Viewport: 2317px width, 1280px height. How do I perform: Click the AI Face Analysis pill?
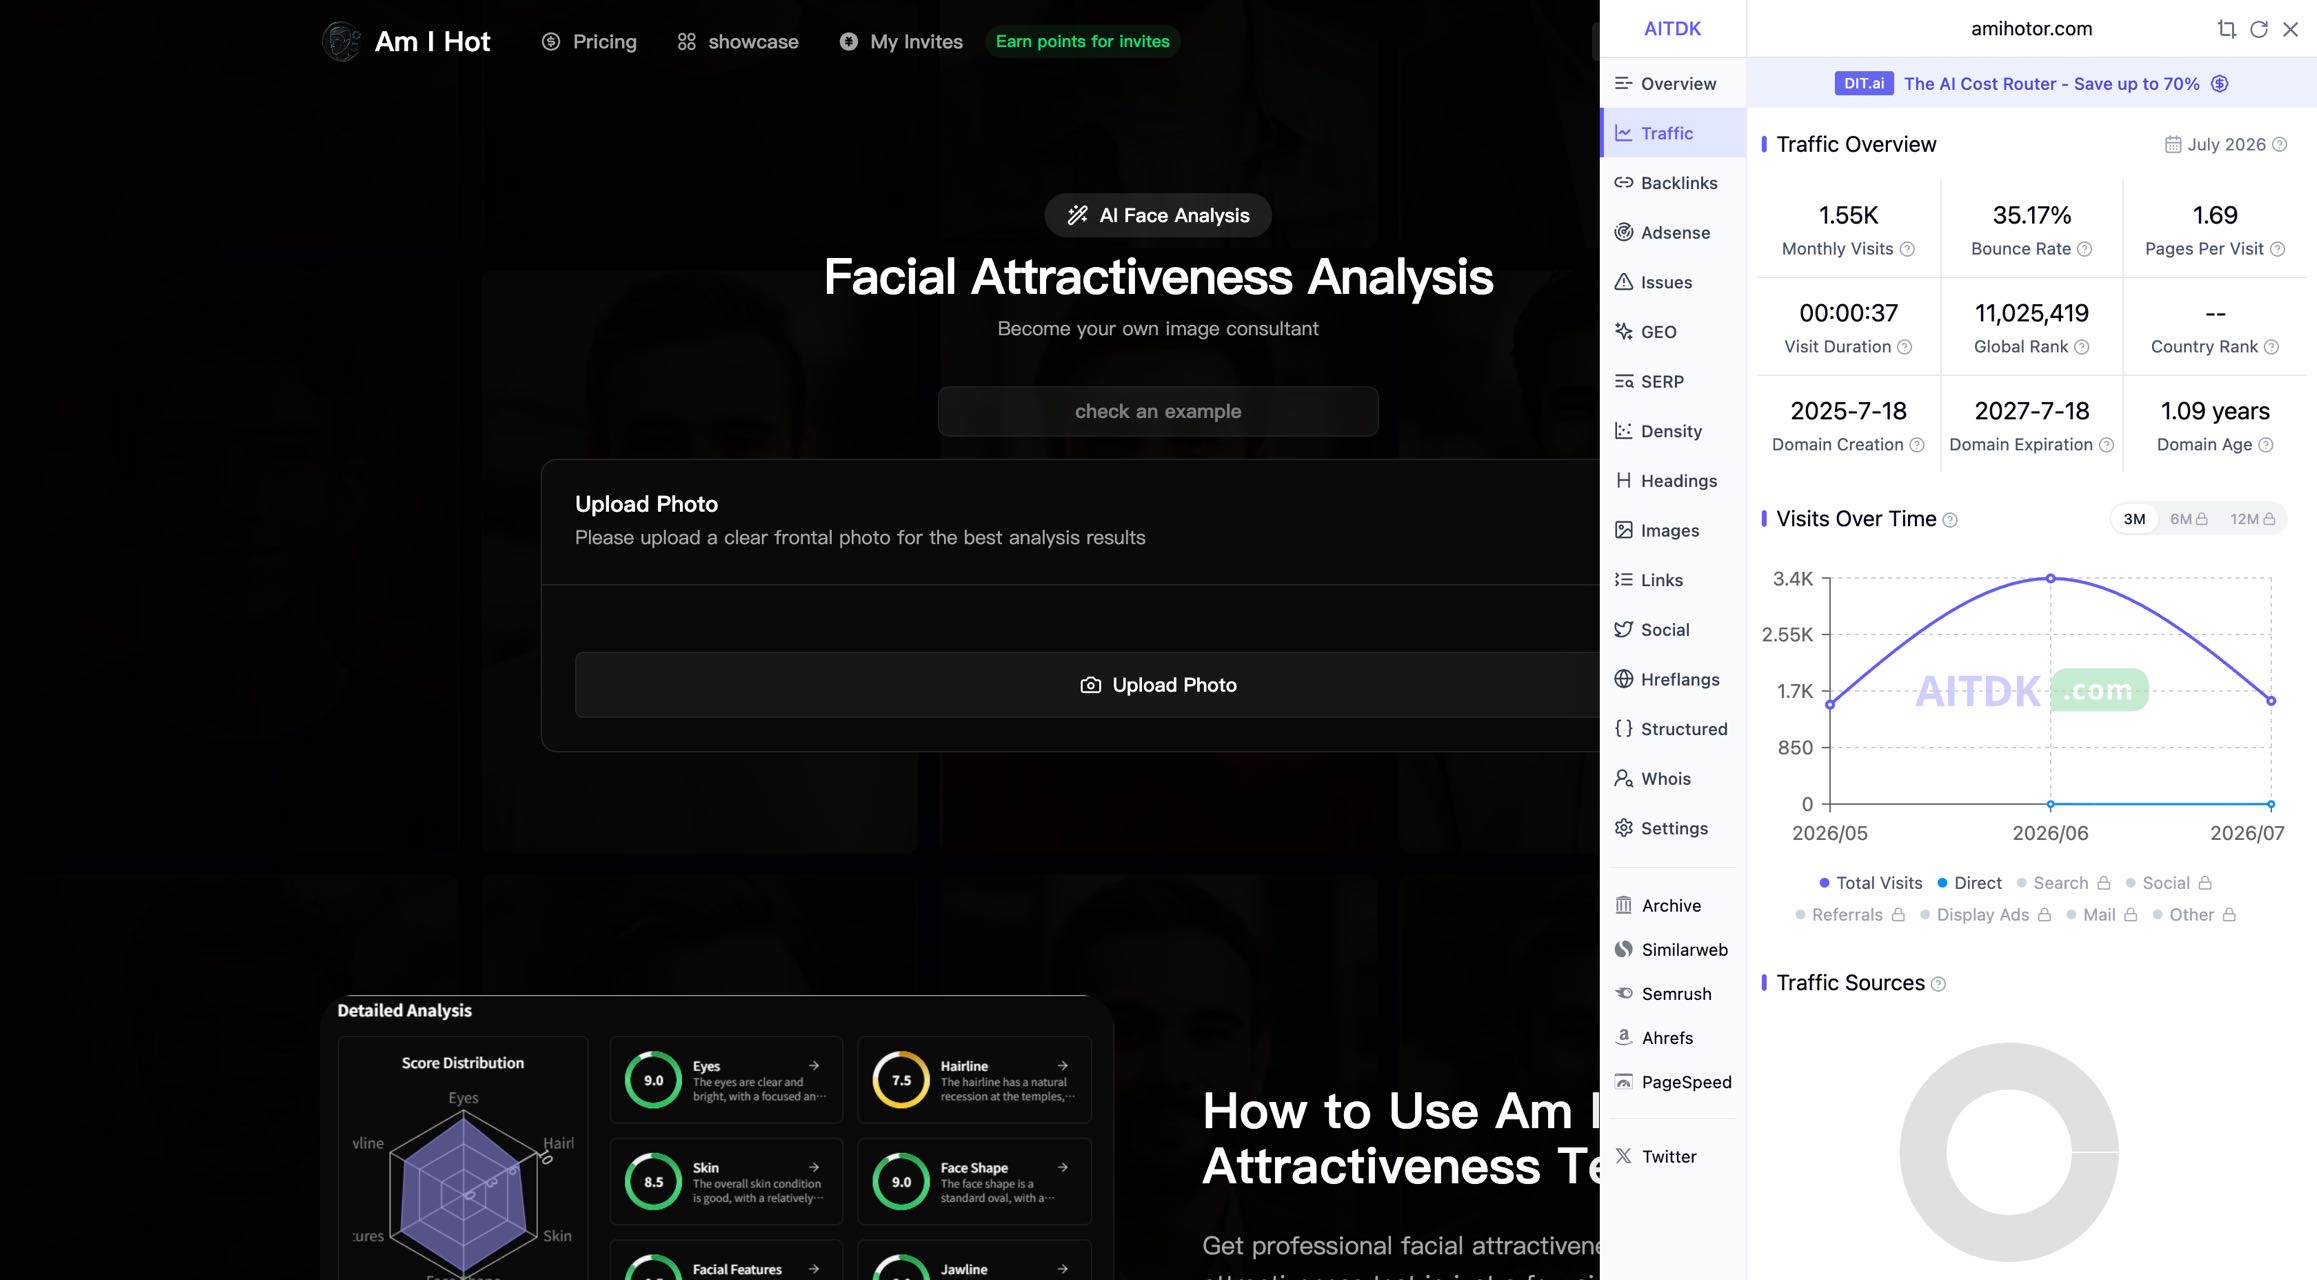(1158, 215)
